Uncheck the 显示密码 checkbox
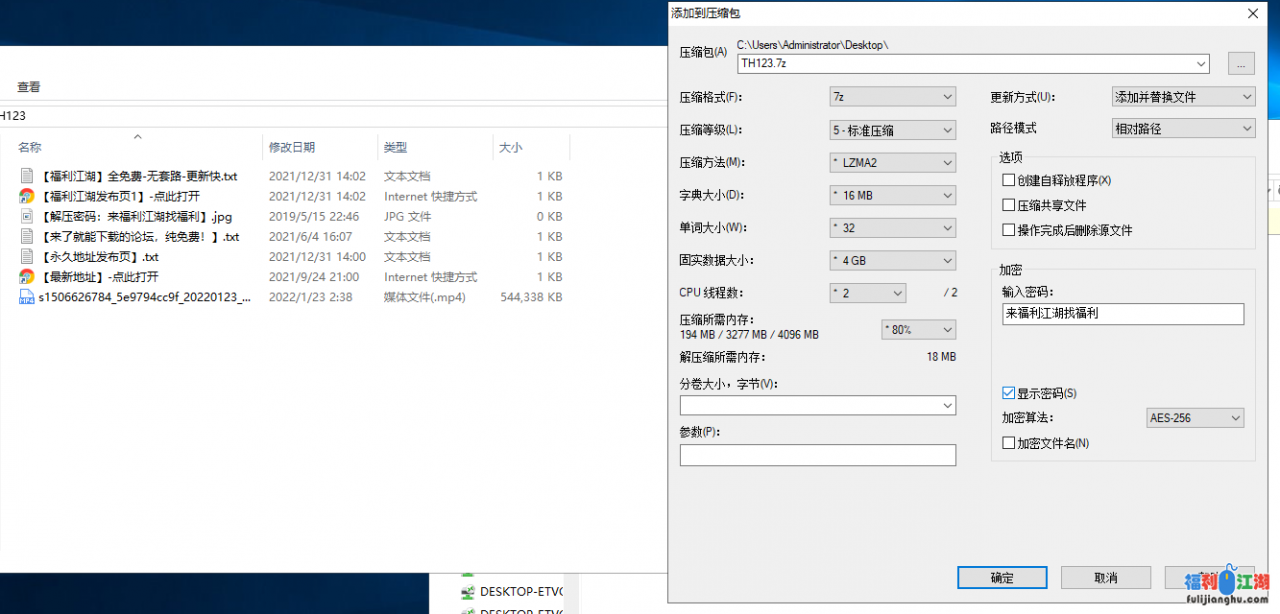1280x614 pixels. click(1009, 393)
